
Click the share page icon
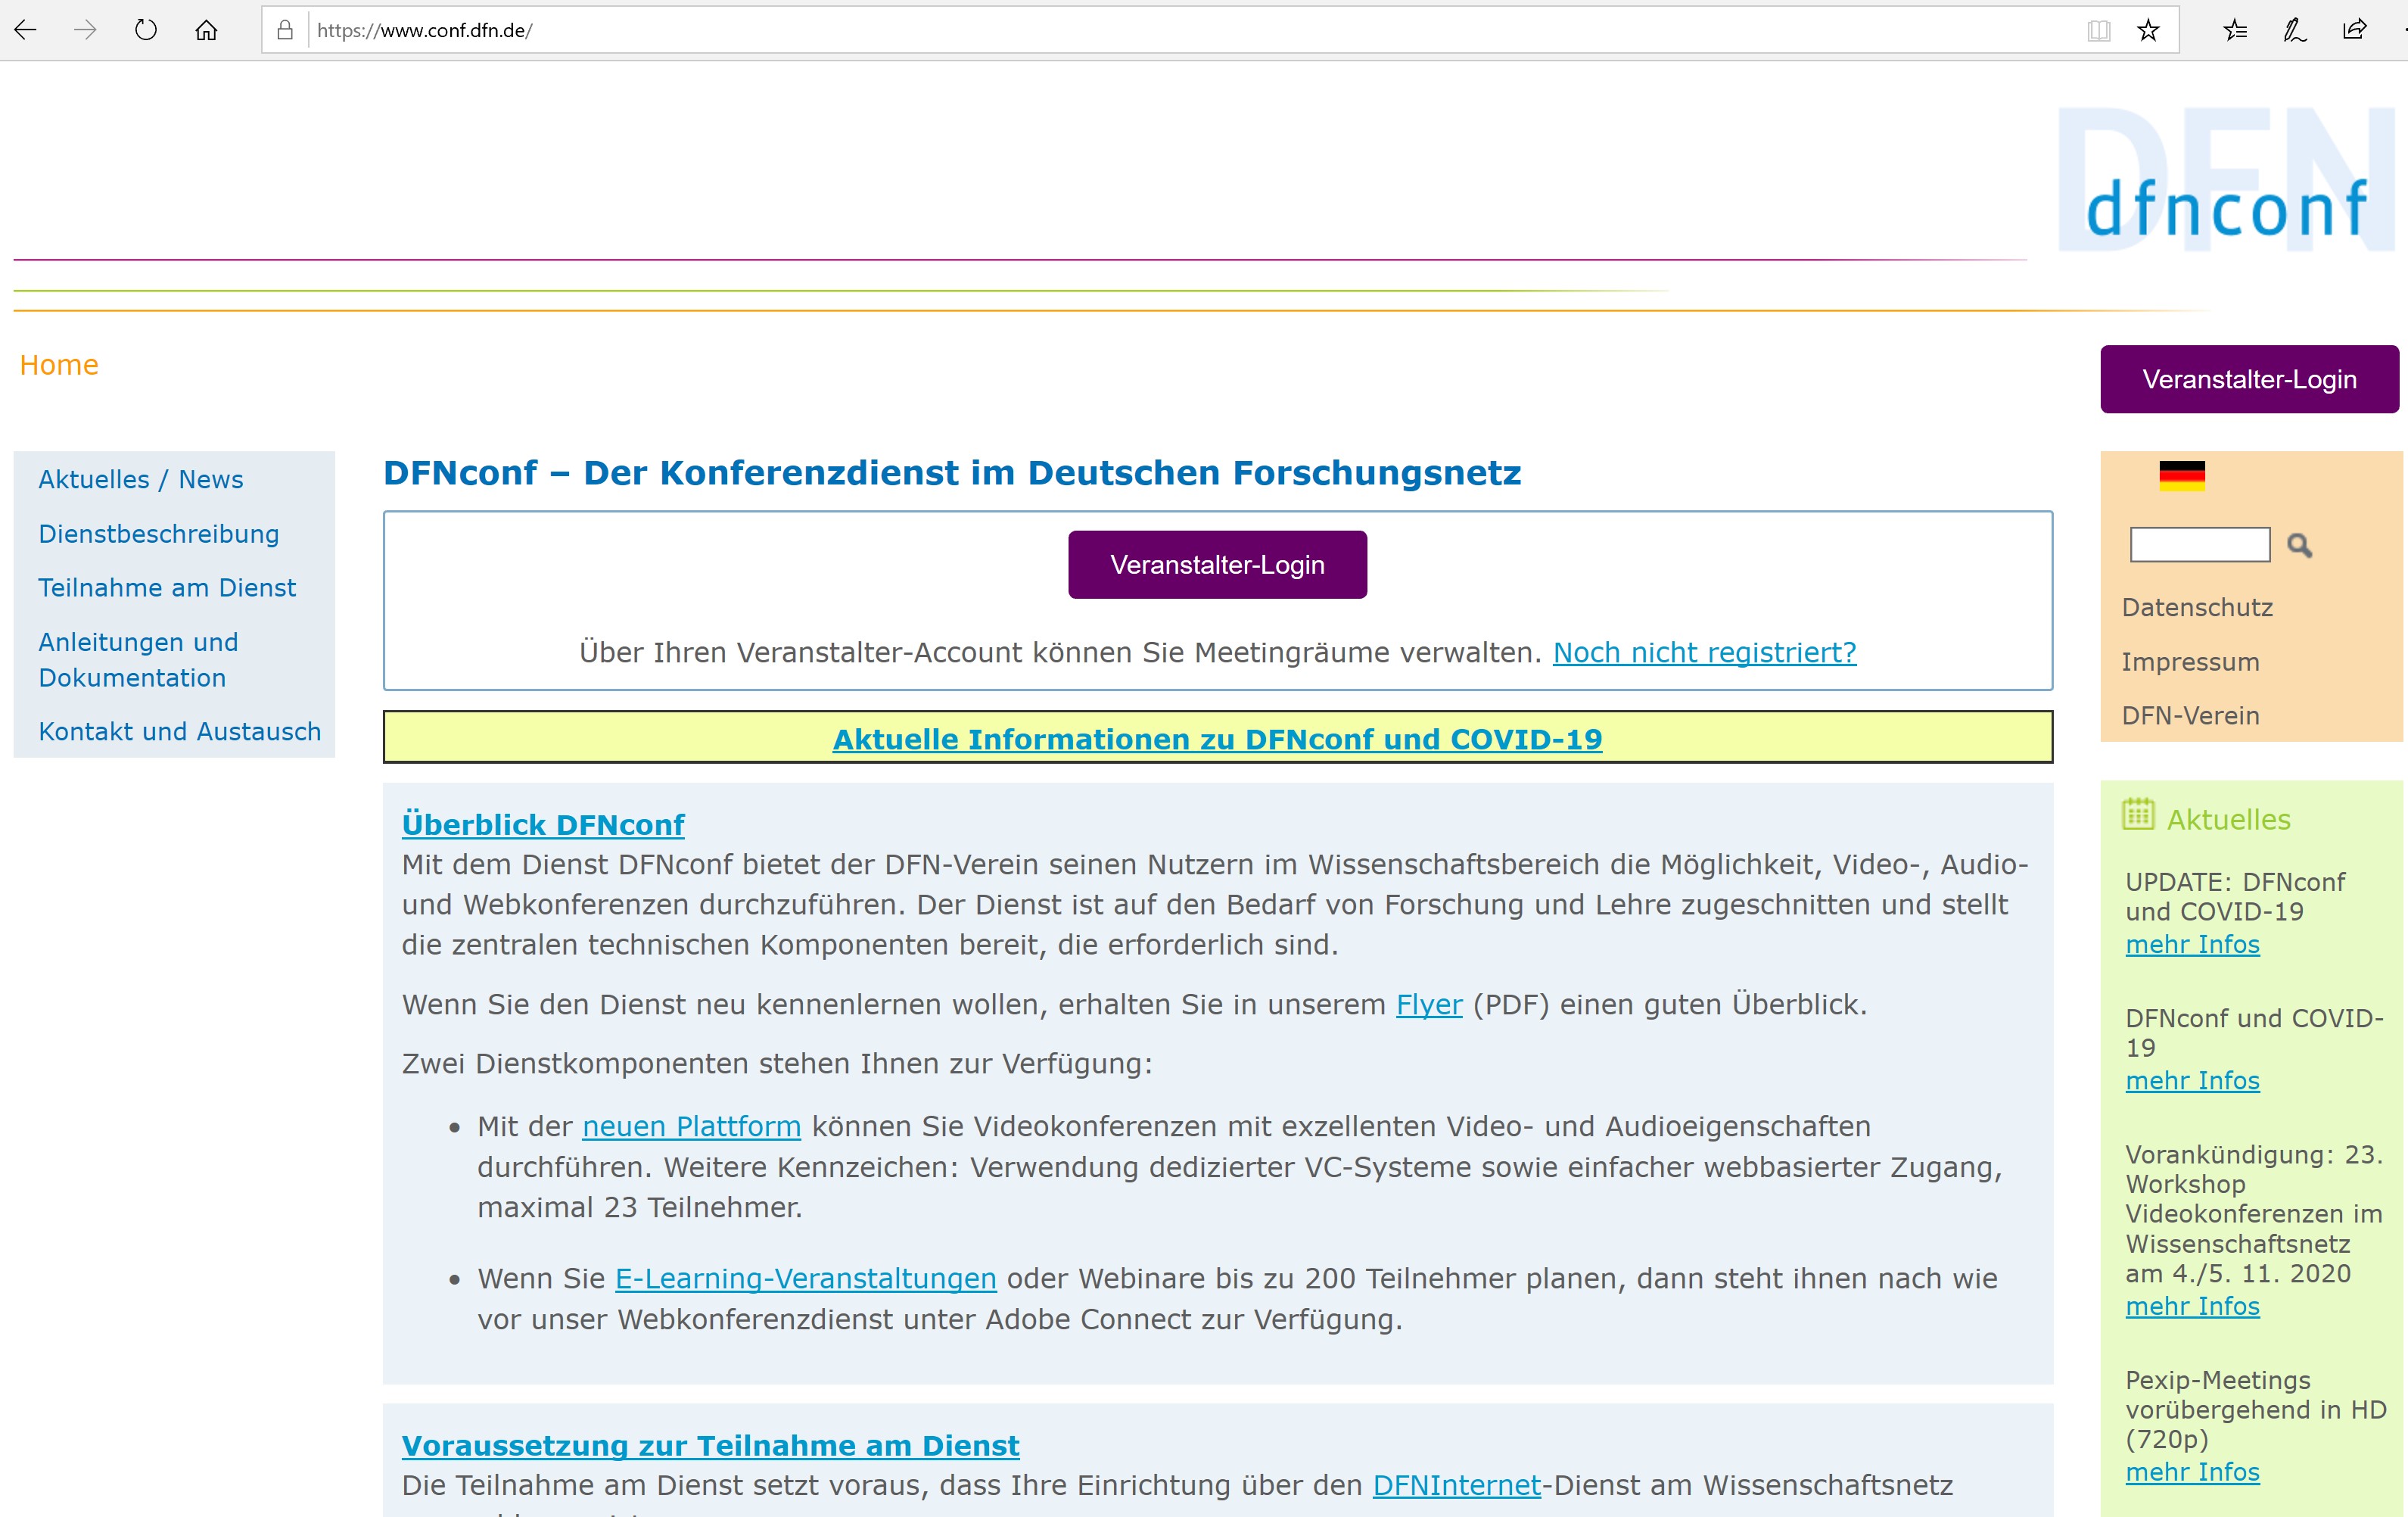(x=2355, y=30)
